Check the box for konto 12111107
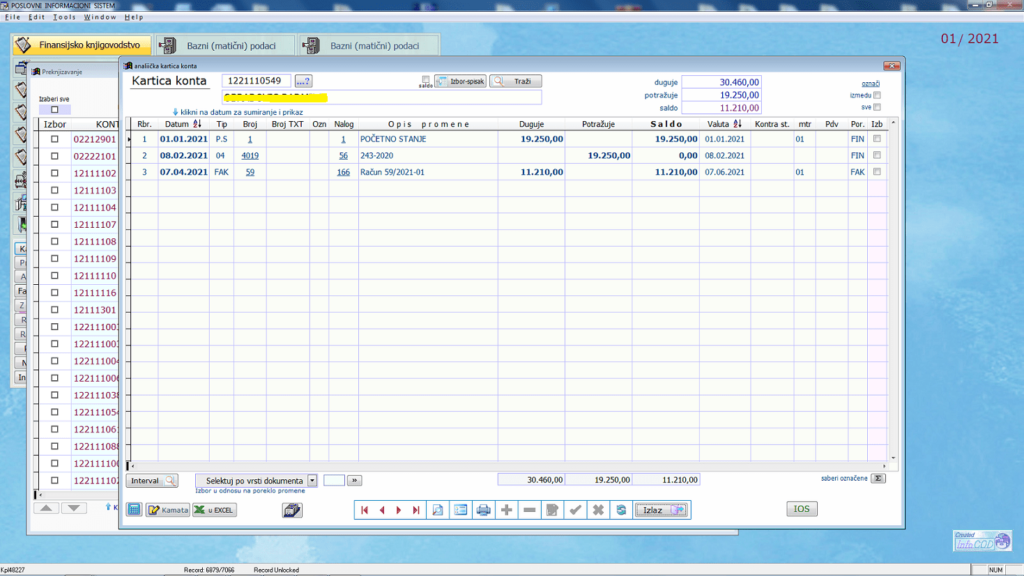1024x576 pixels. click(55, 224)
